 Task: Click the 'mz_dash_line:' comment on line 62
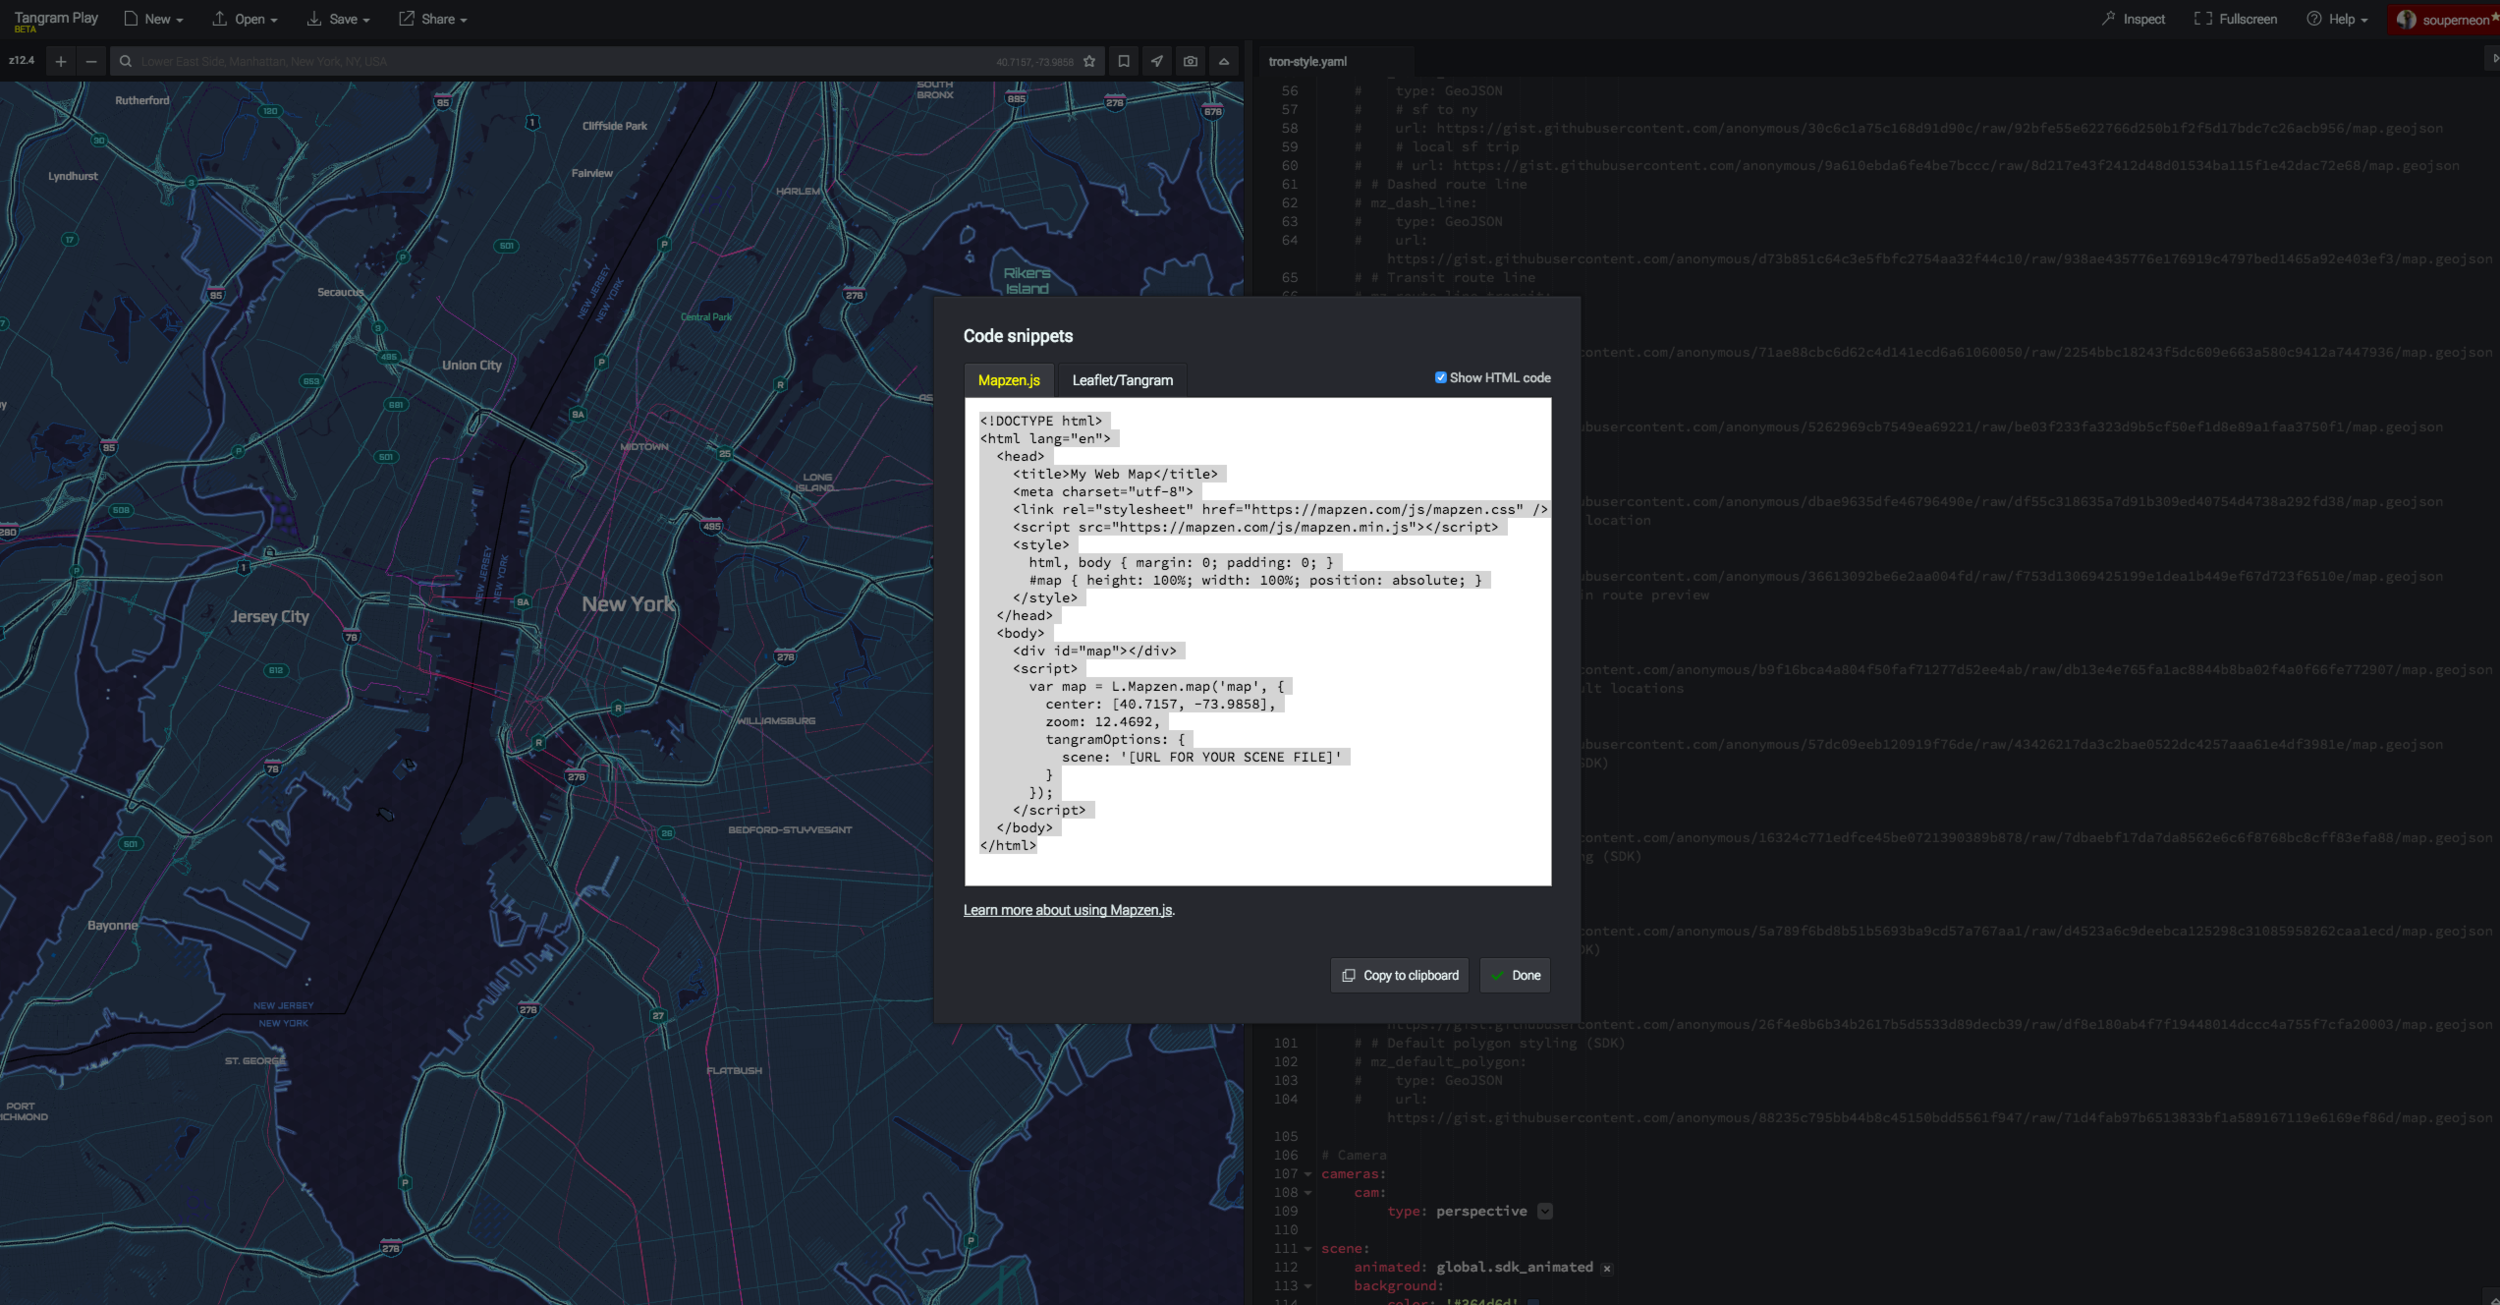[1423, 203]
